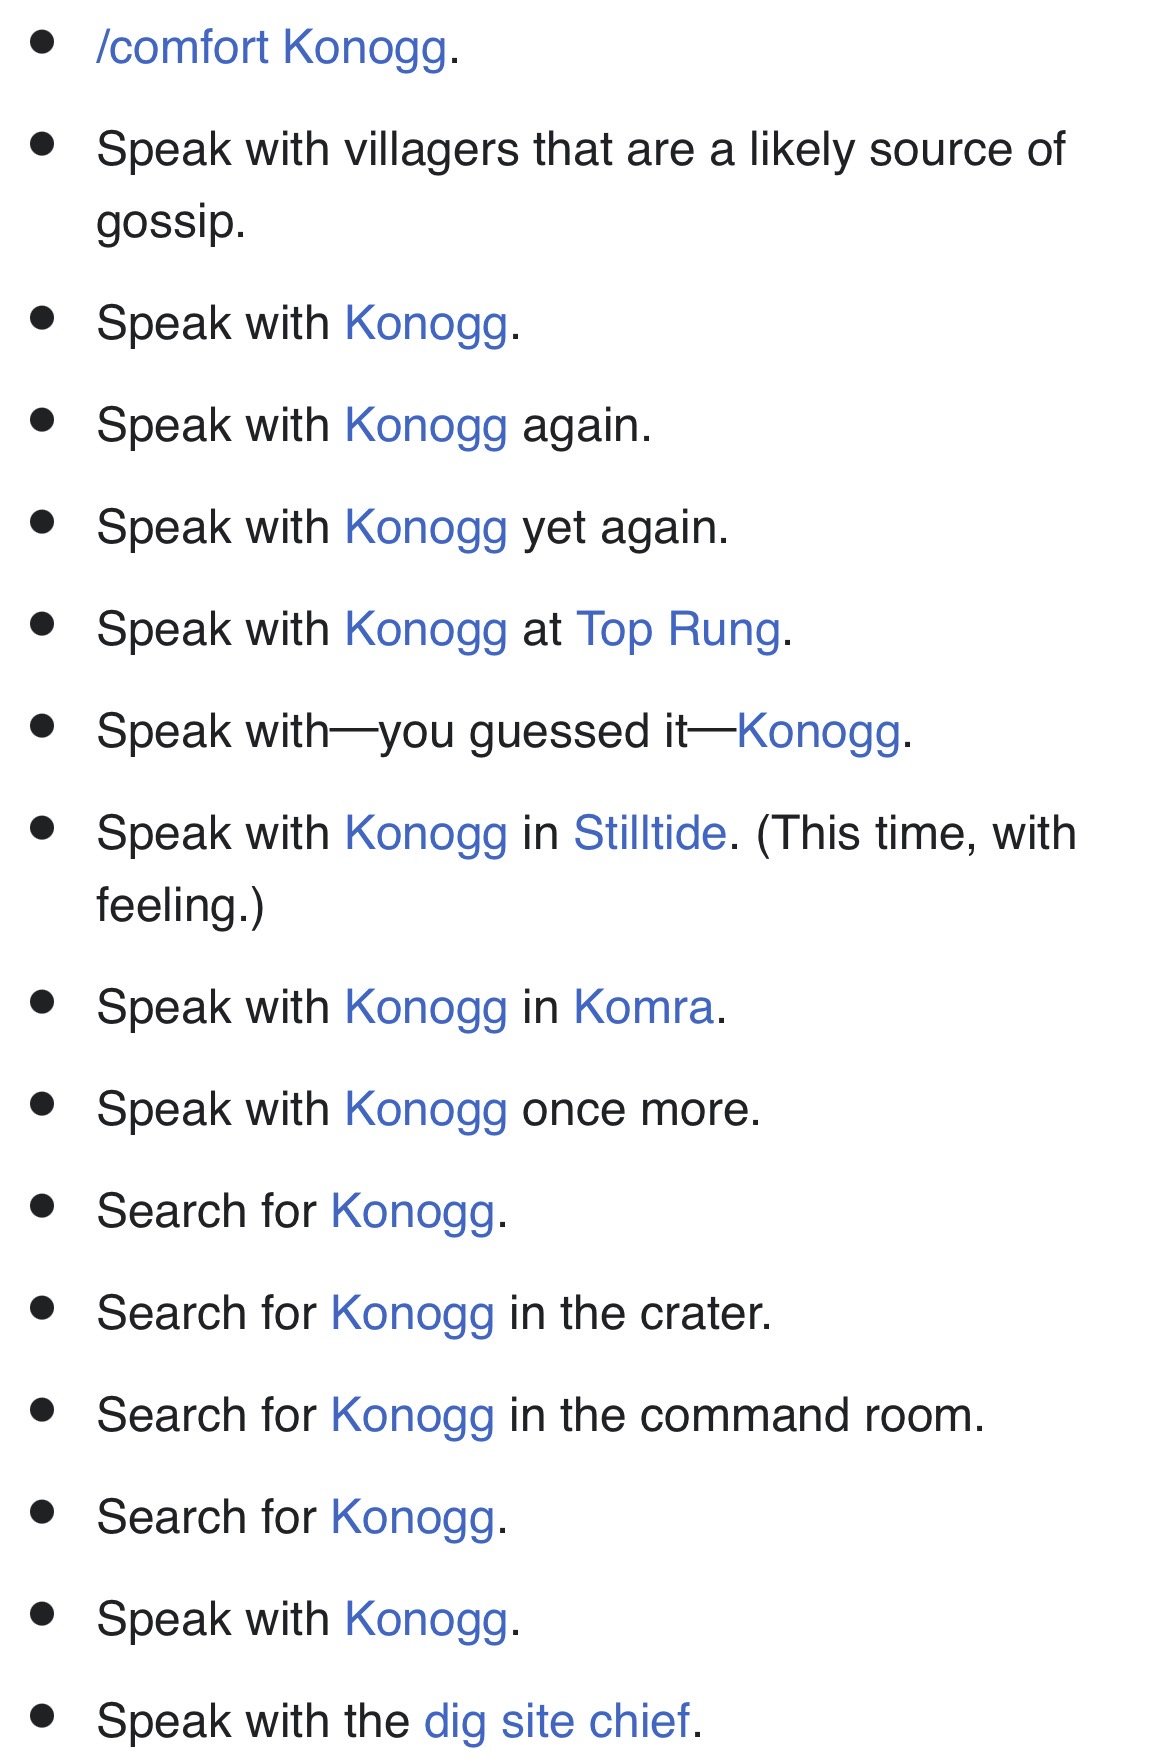
Task: Open the Komra link
Action: point(643,1007)
